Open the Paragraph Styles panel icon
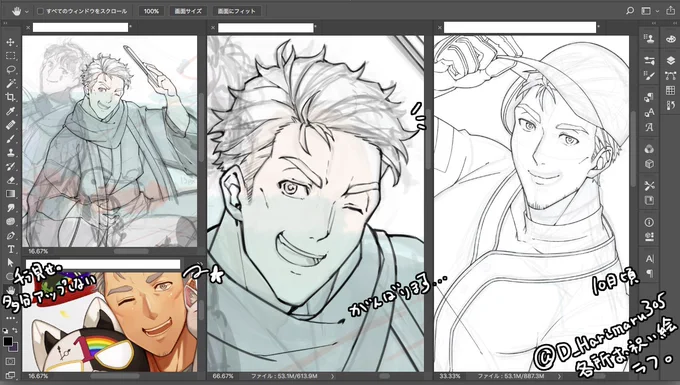The height and width of the screenshot is (385, 680). pyautogui.click(x=649, y=98)
